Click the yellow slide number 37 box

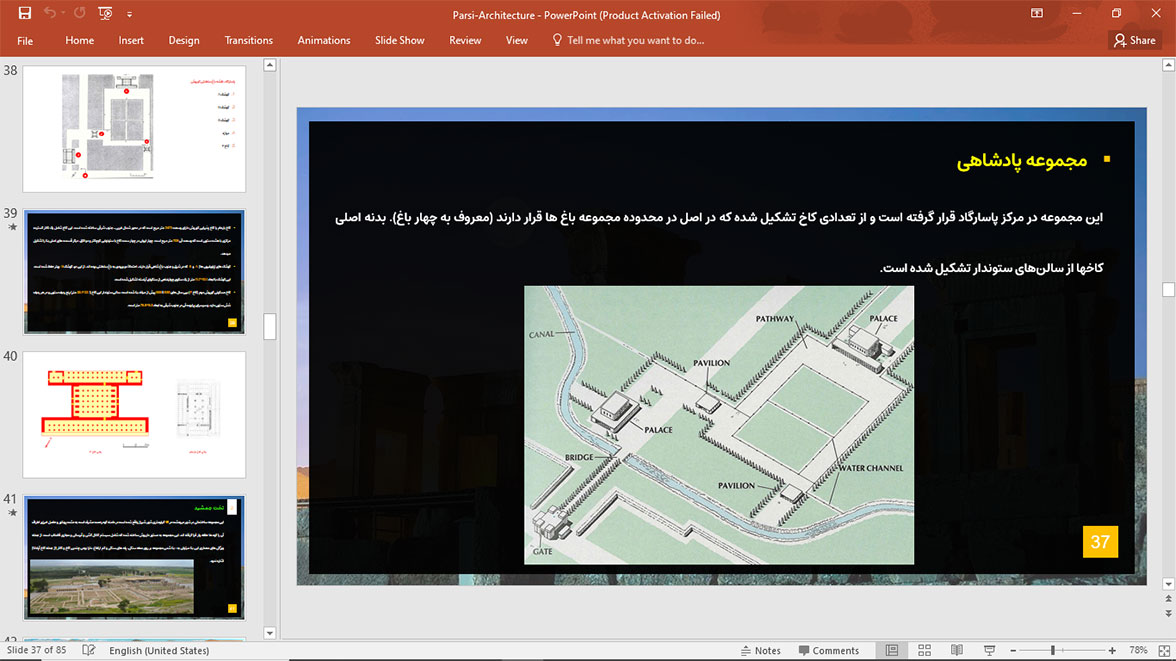(1100, 542)
